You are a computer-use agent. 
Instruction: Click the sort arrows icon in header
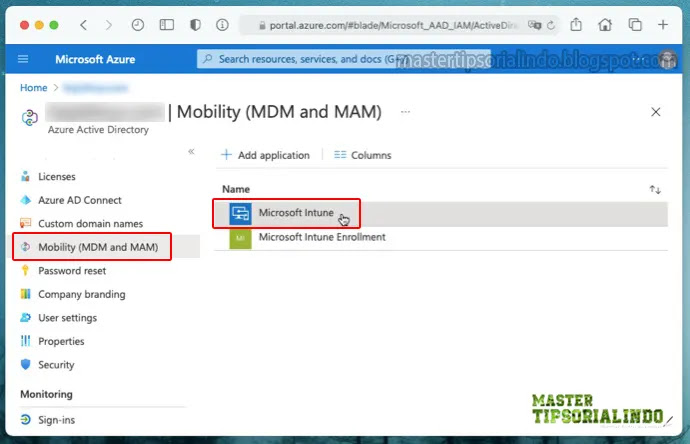click(x=655, y=190)
